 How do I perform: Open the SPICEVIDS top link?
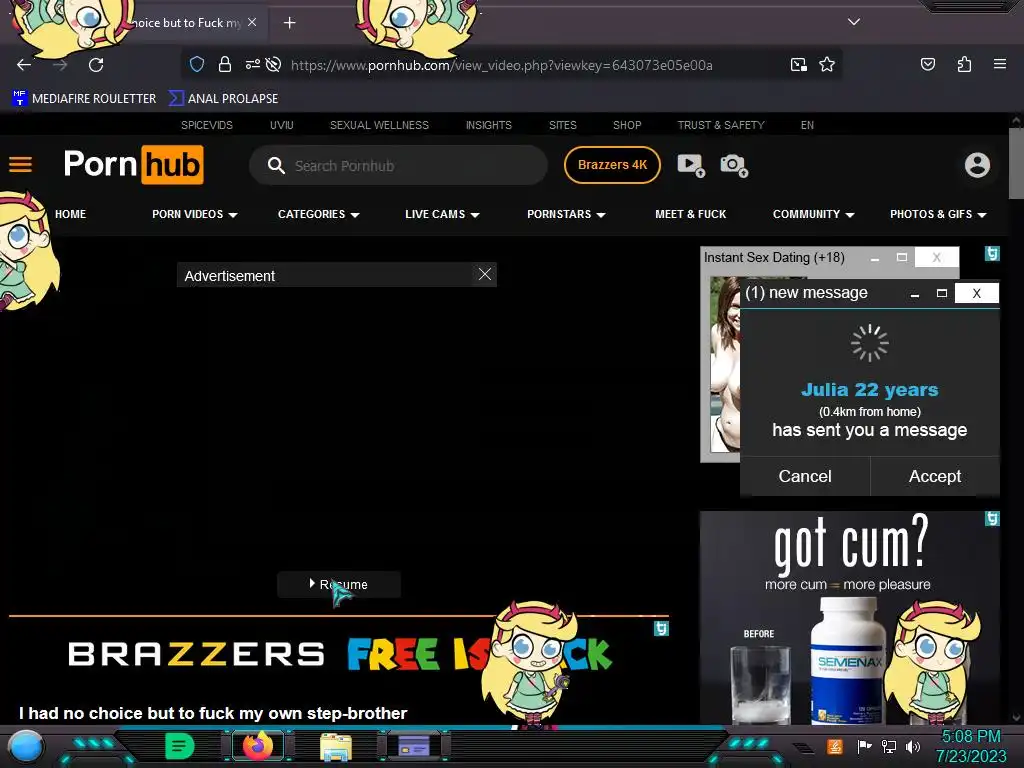point(206,125)
